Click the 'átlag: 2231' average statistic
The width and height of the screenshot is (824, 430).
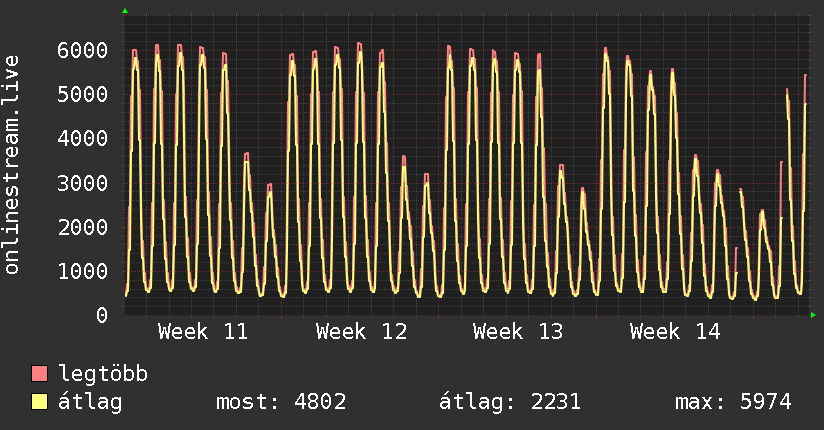point(510,402)
